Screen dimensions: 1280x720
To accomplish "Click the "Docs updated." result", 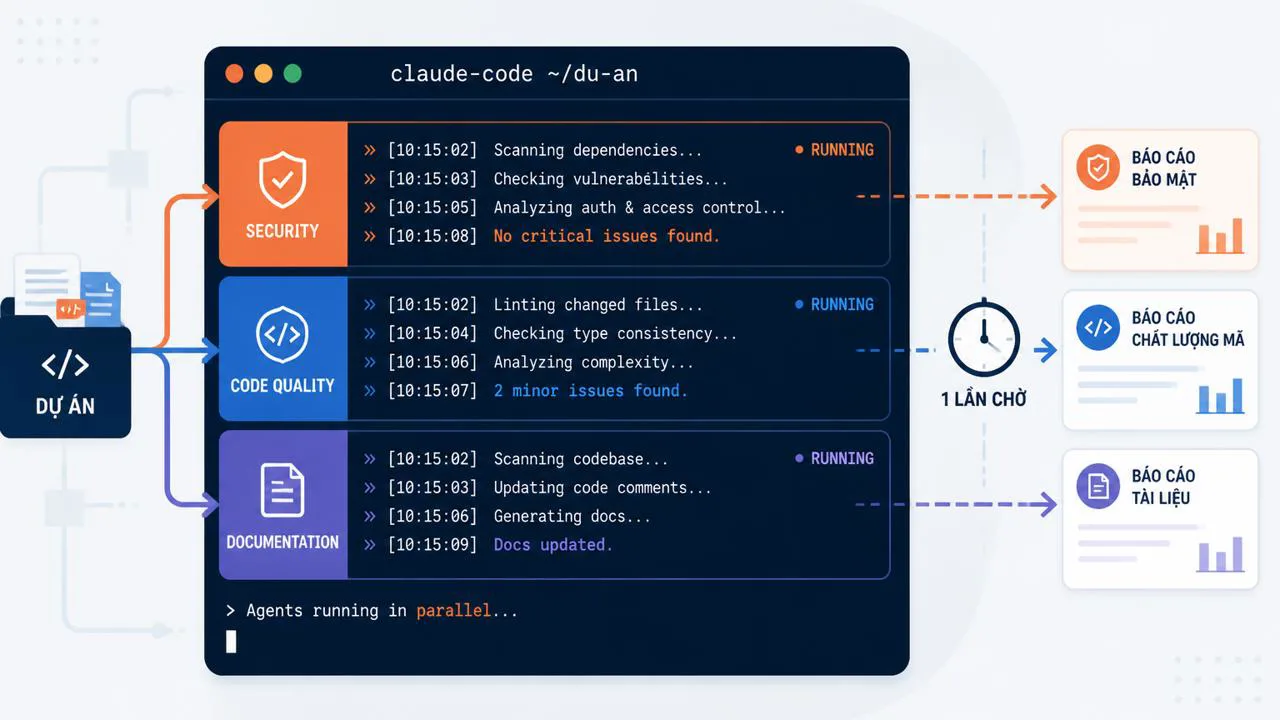I will coord(553,545).
